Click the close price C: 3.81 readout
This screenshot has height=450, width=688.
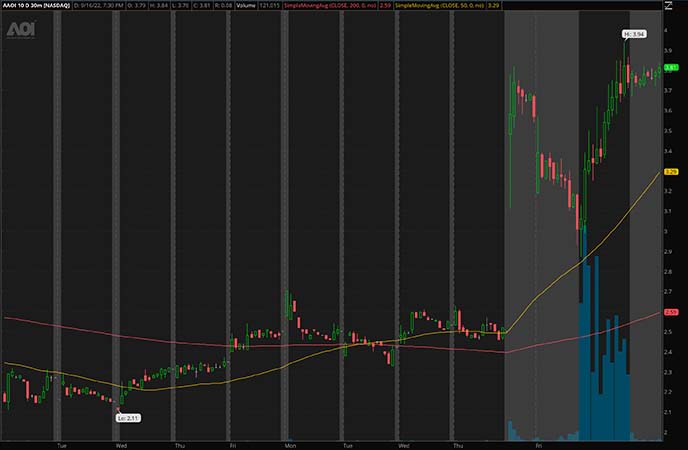[202, 6]
